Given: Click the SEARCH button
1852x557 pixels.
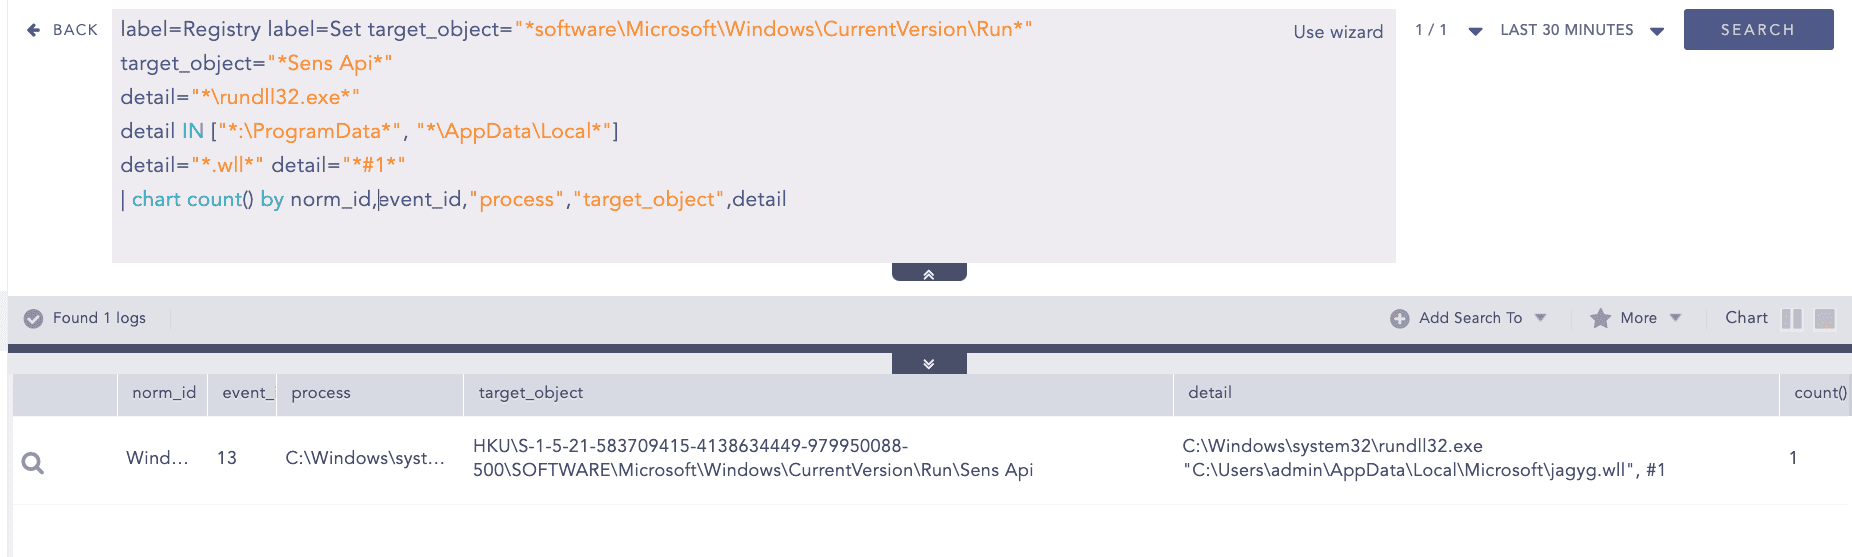Looking at the screenshot, I should coord(1758,29).
